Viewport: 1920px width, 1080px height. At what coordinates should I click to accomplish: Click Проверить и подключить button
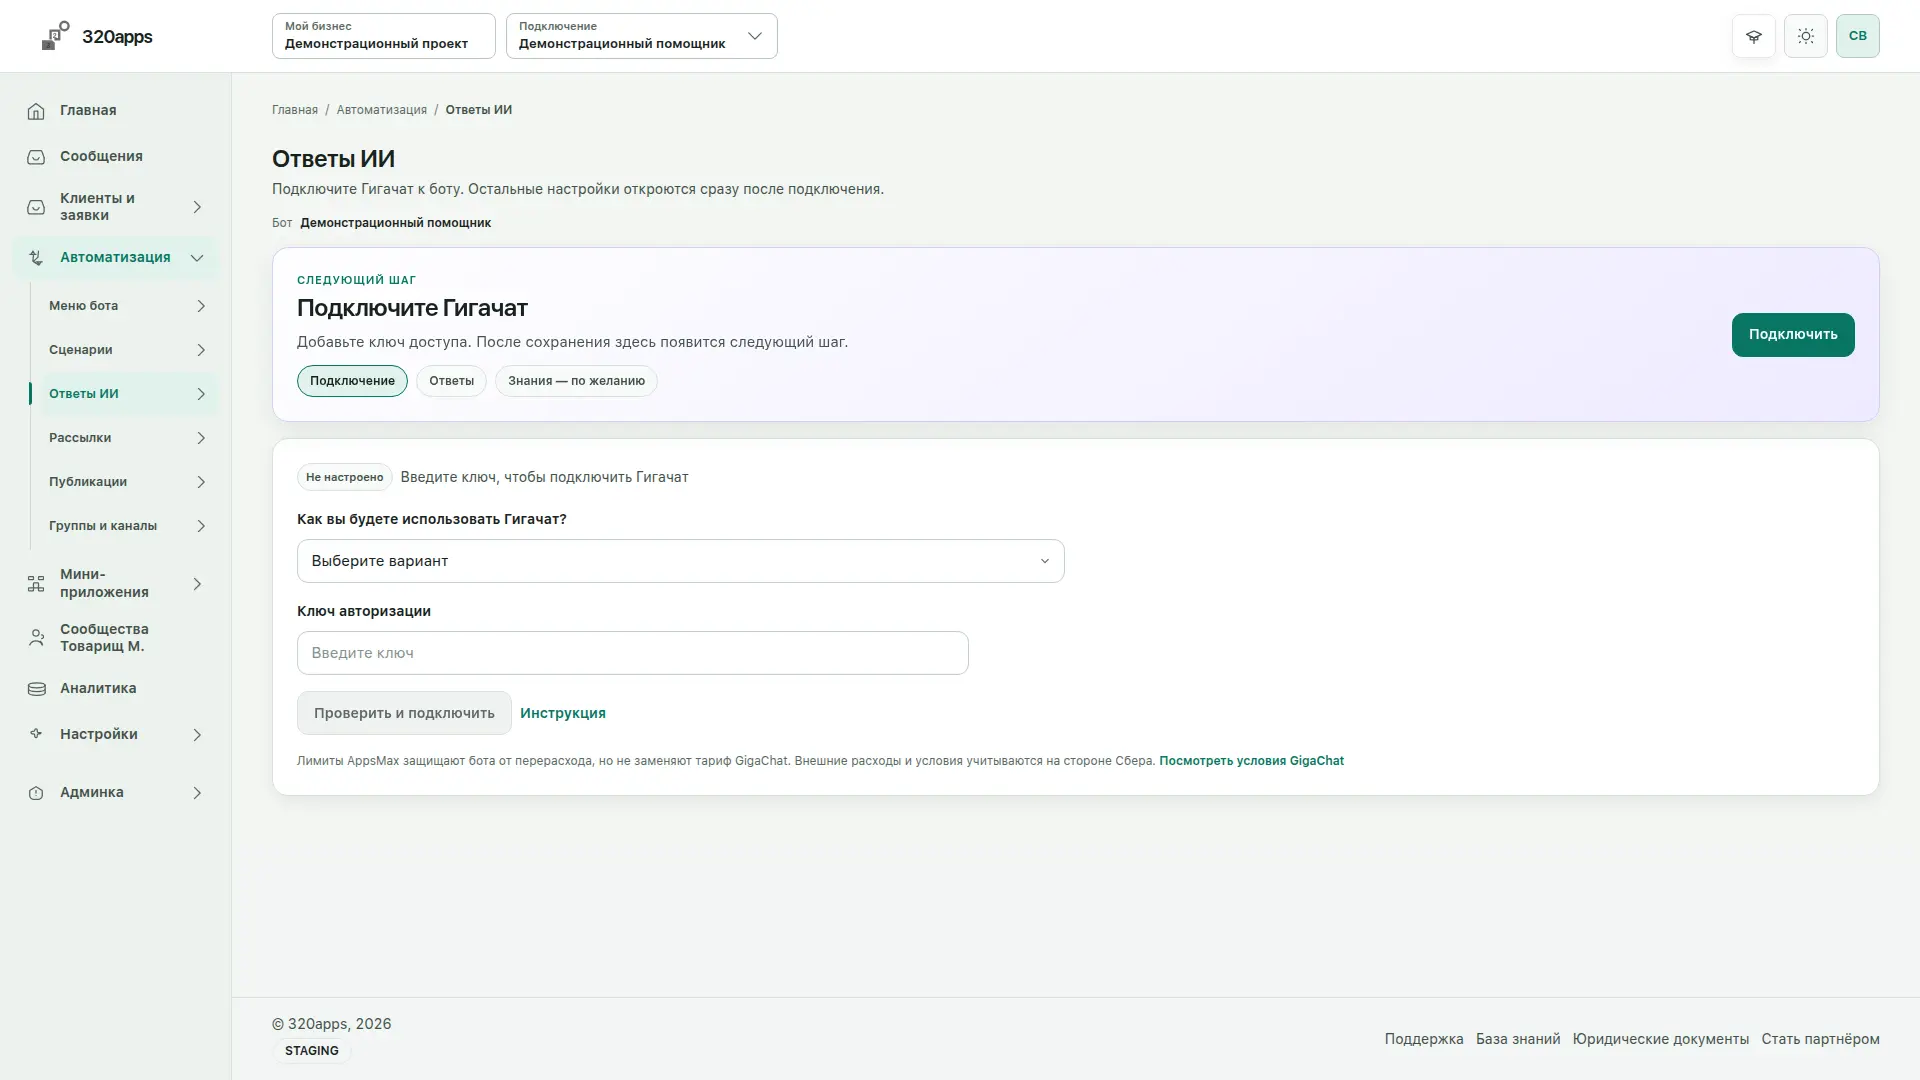tap(404, 713)
